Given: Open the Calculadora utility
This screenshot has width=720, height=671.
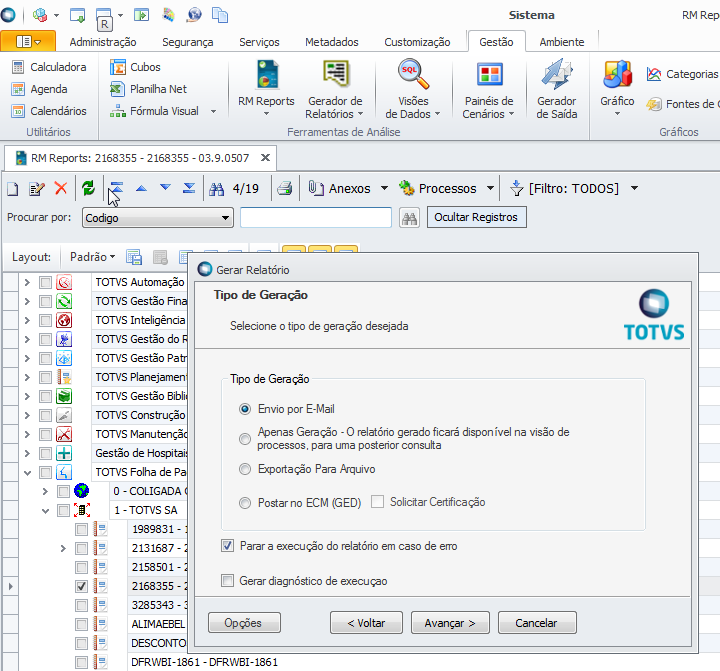Looking at the screenshot, I should (x=49, y=67).
